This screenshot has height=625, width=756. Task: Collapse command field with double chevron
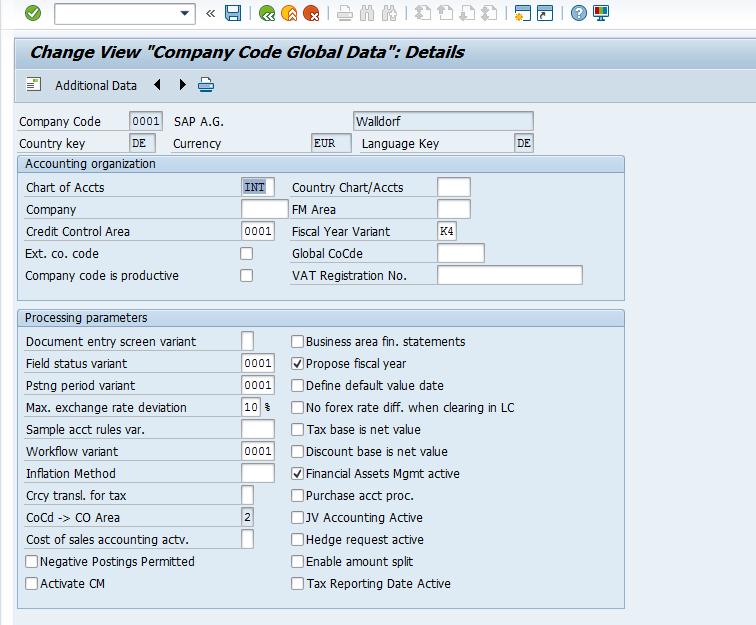pyautogui.click(x=210, y=13)
